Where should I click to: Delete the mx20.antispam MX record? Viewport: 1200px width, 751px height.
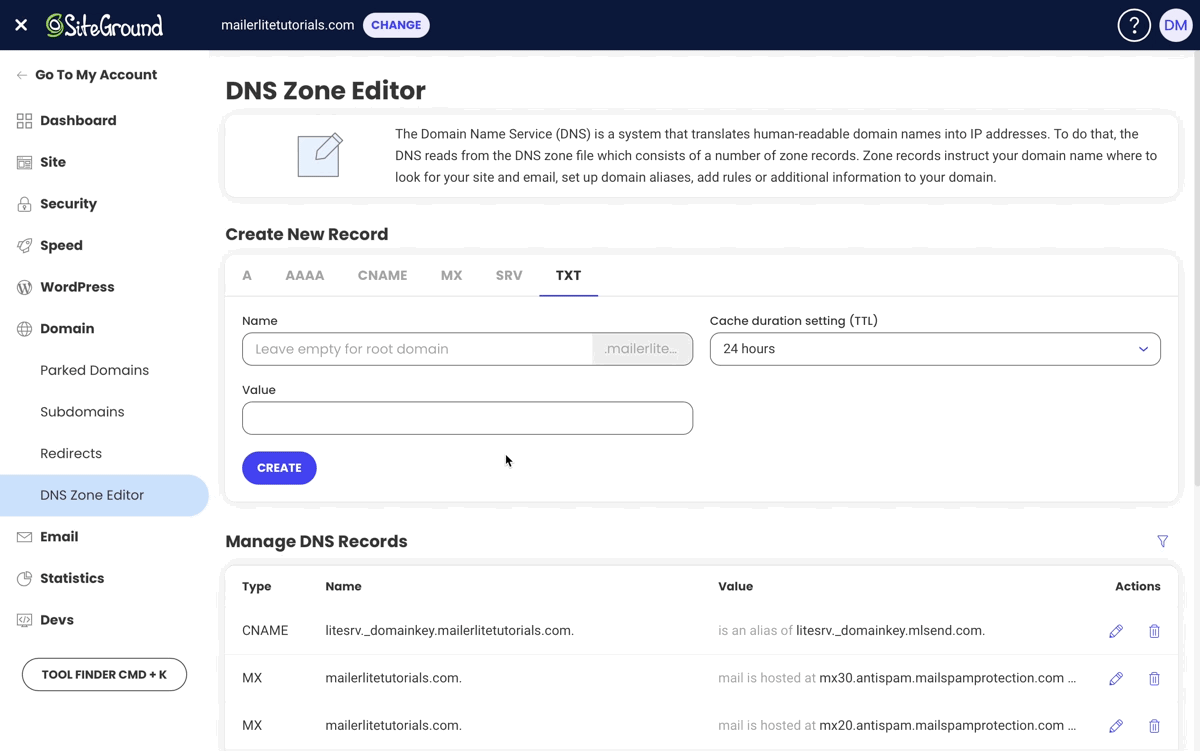click(x=1154, y=725)
